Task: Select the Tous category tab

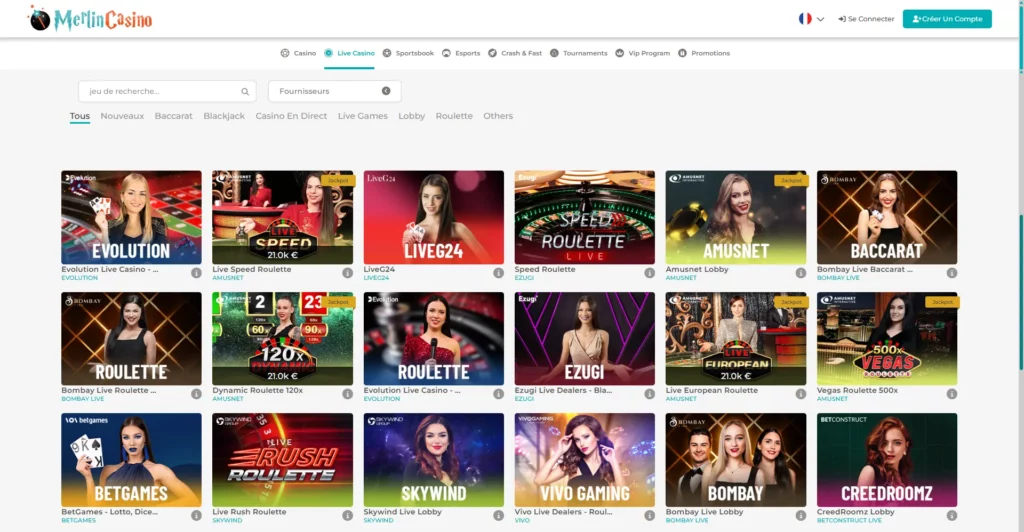Action: (x=80, y=116)
